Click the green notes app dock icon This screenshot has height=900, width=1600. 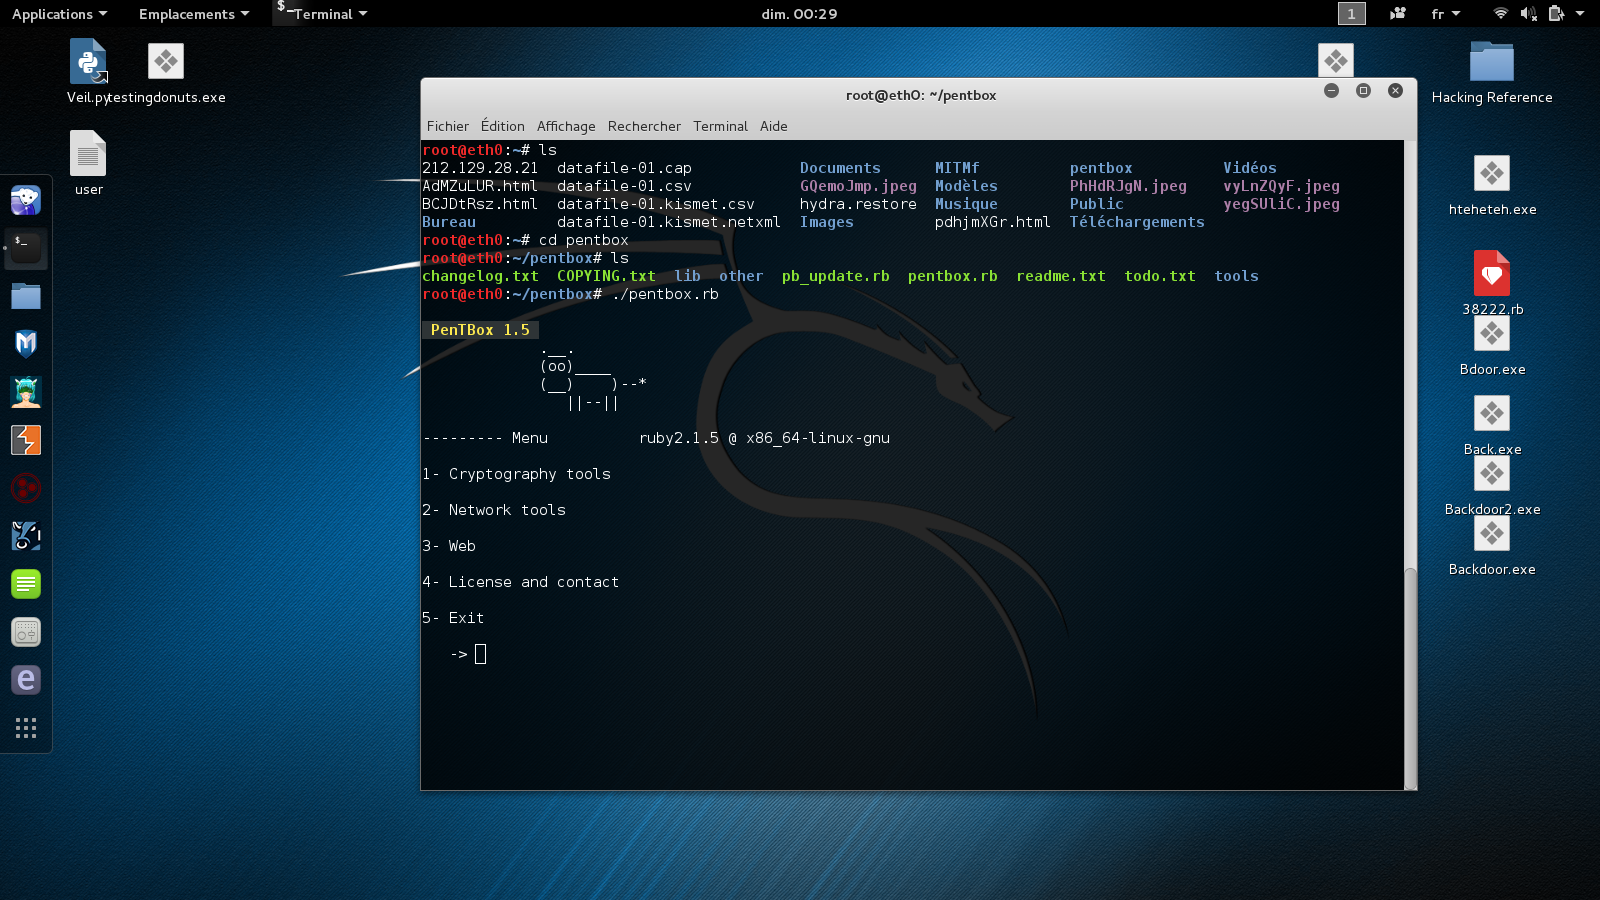click(x=26, y=584)
